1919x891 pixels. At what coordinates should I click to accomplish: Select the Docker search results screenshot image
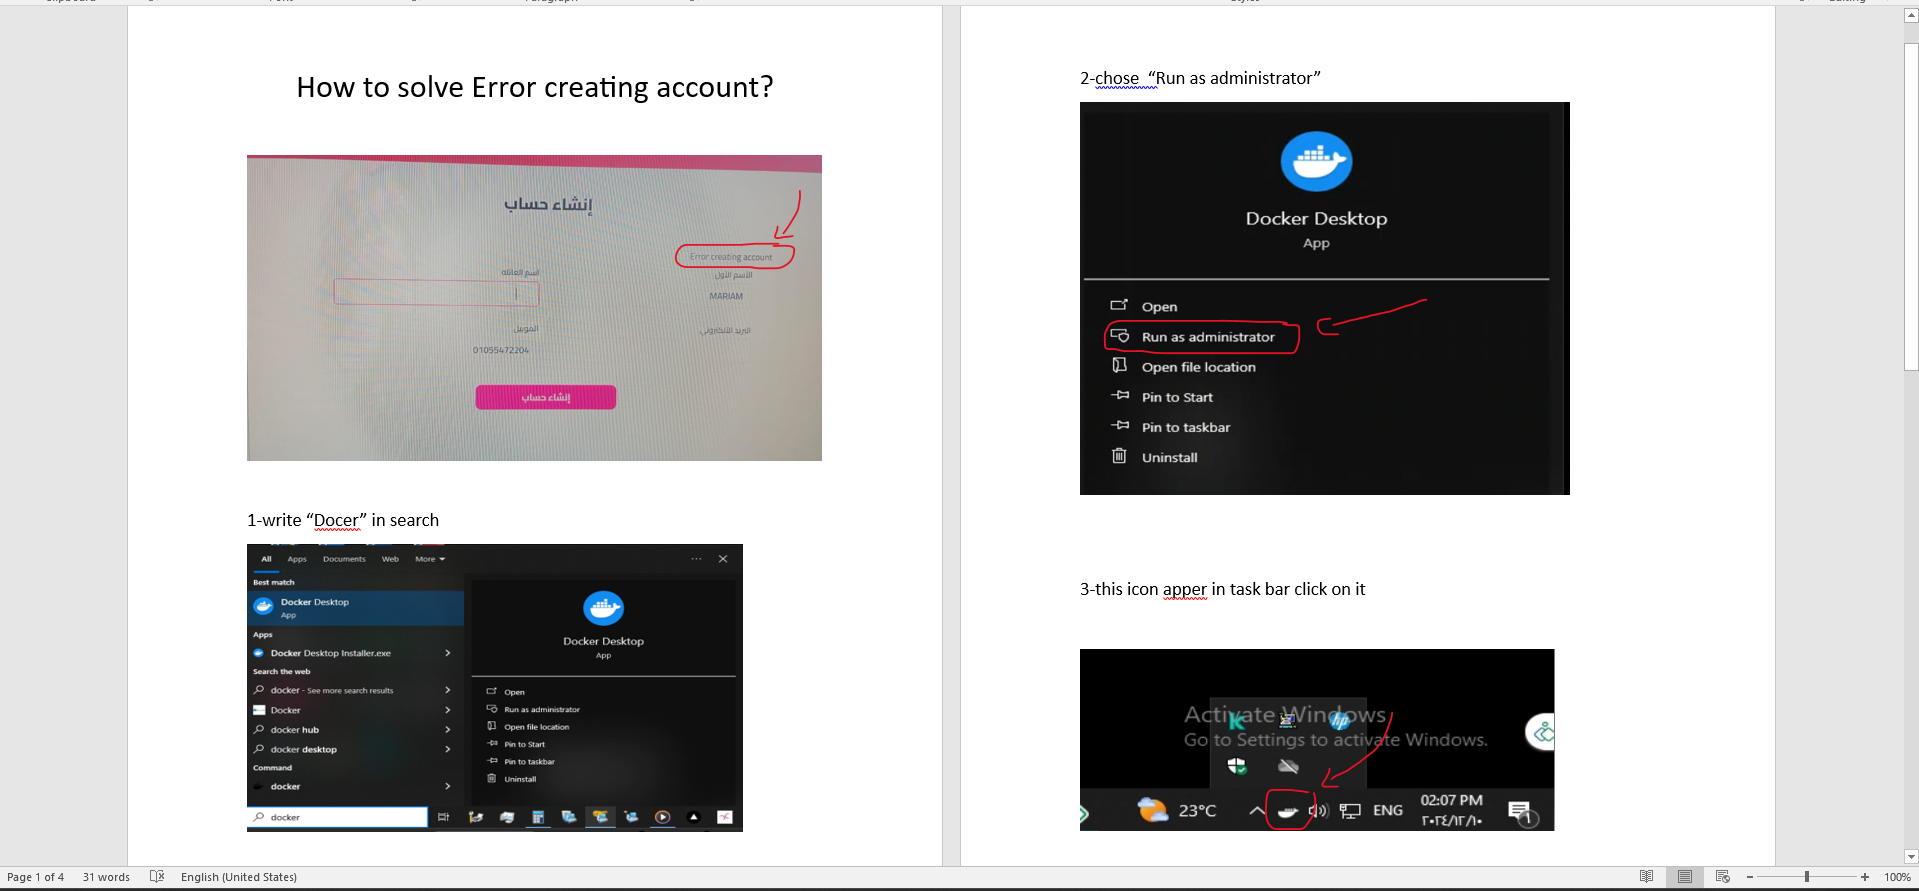pos(495,688)
